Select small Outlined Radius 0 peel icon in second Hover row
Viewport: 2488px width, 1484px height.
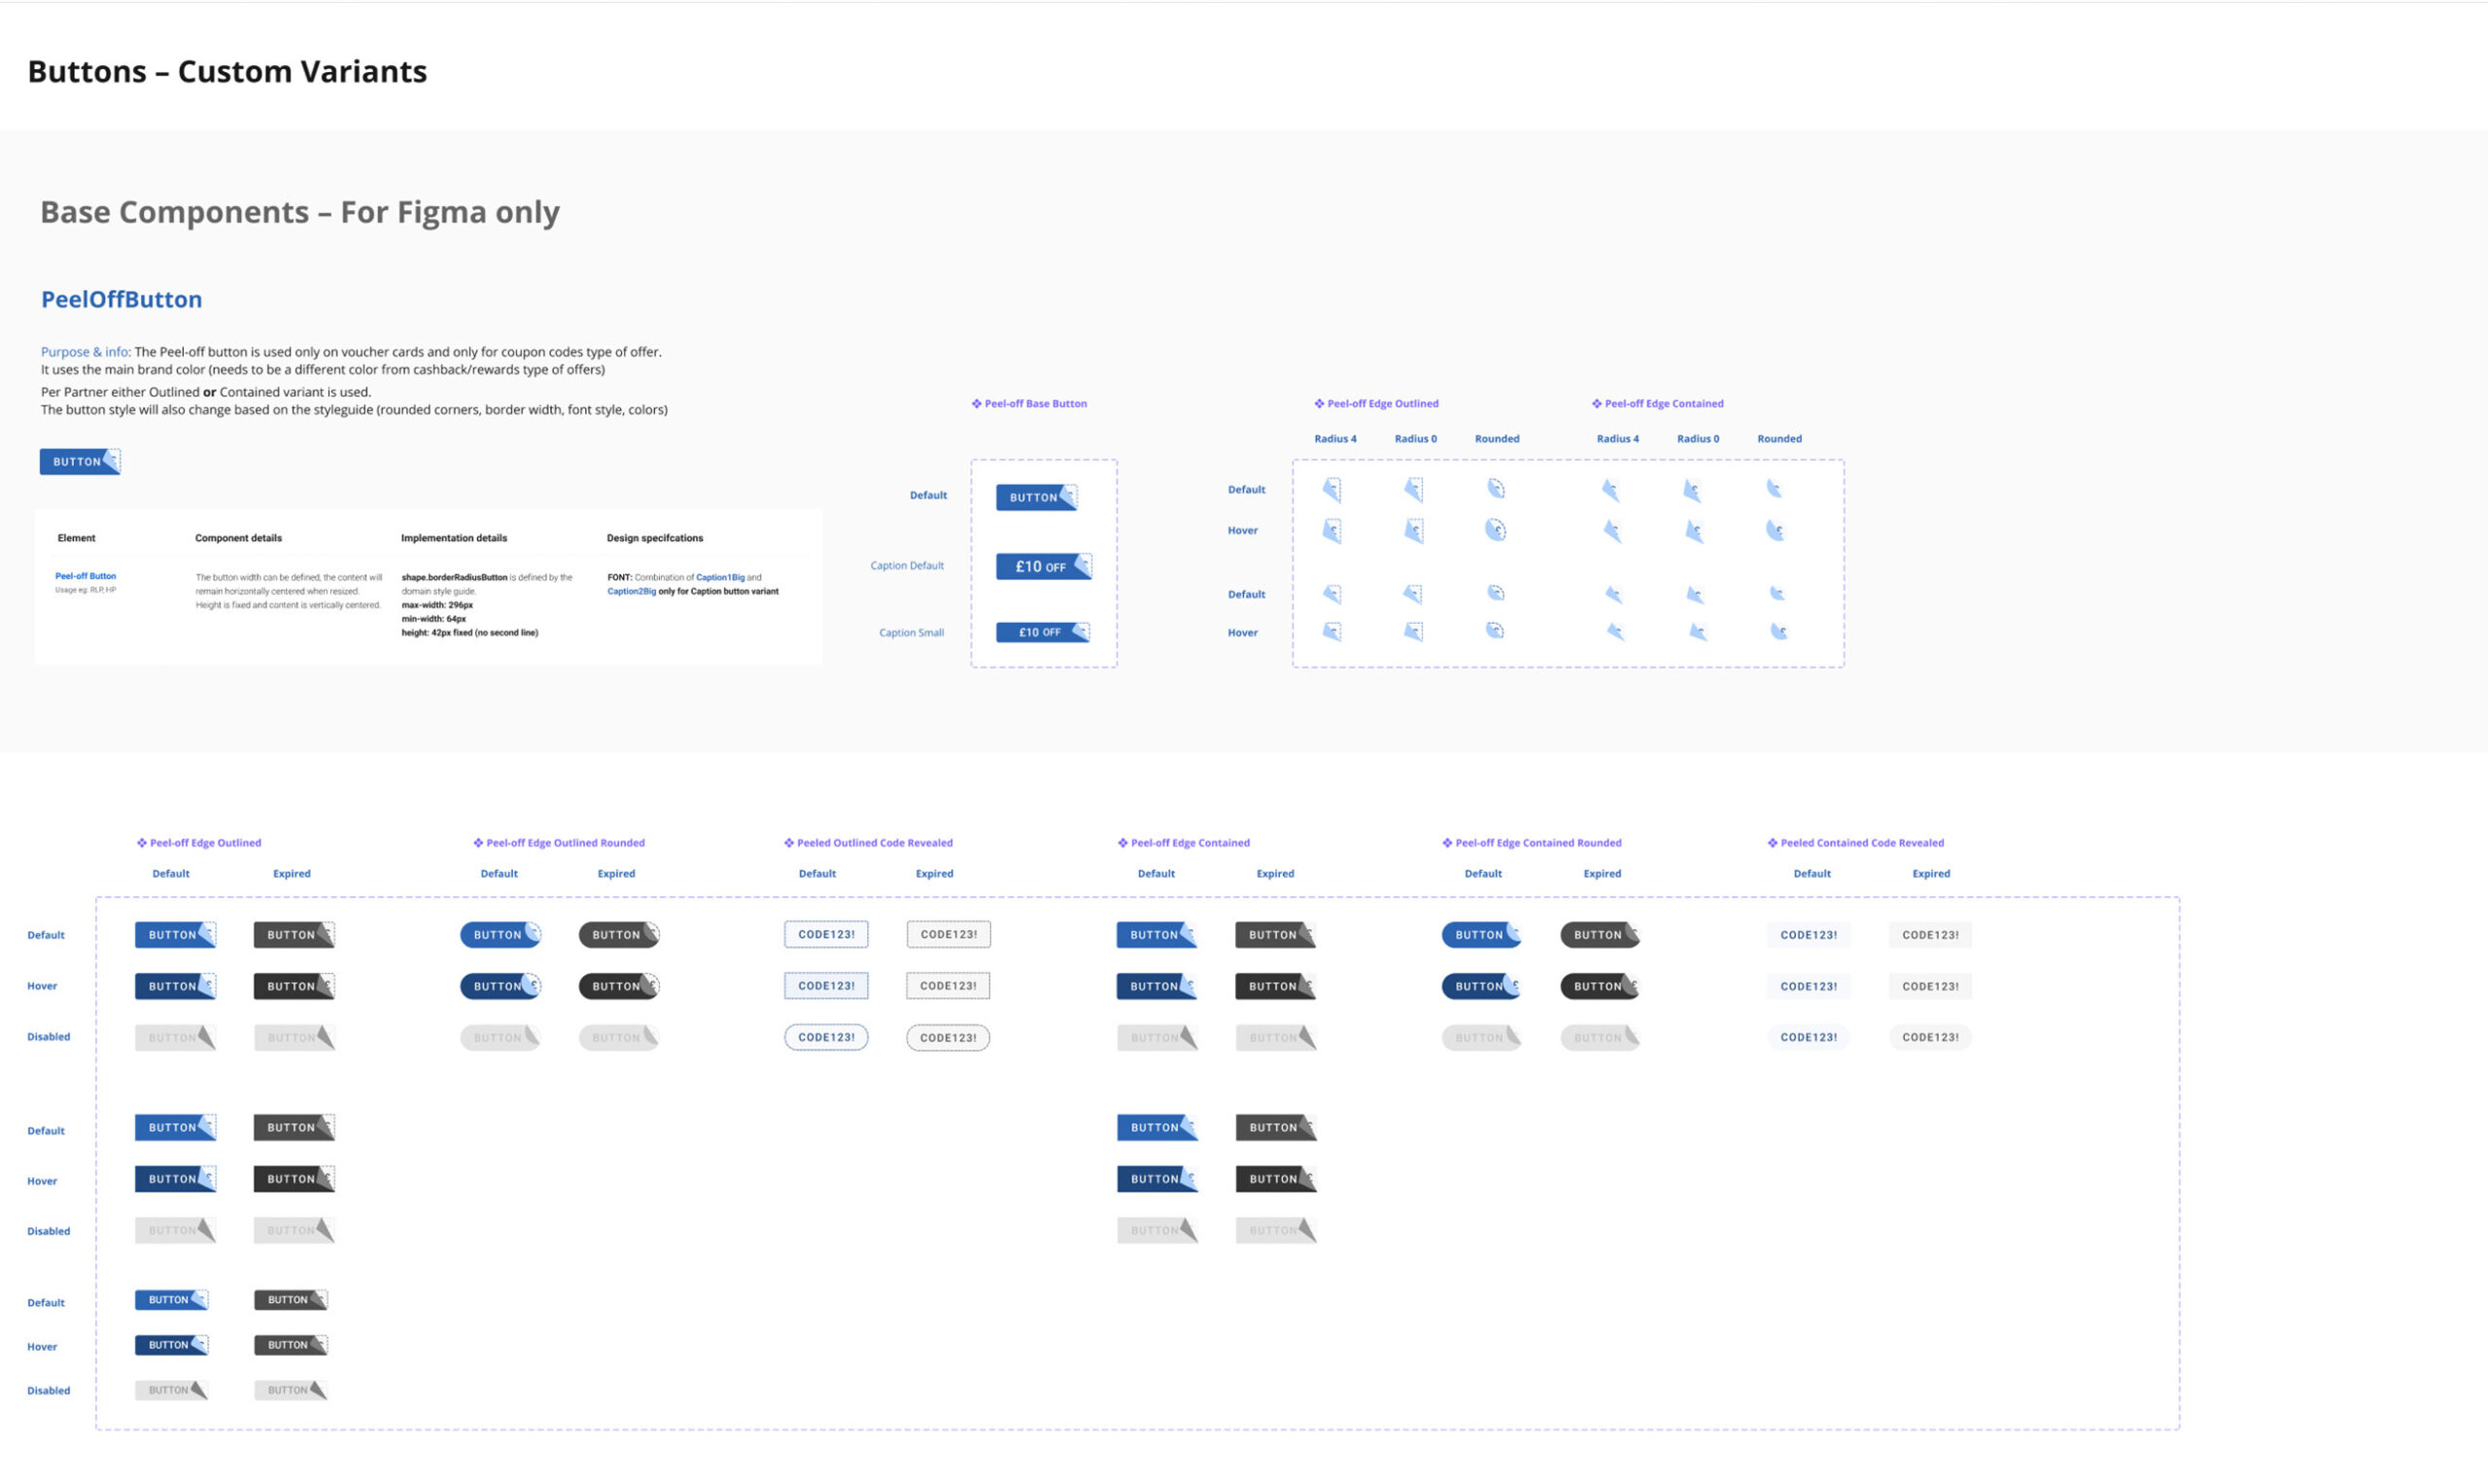click(1413, 631)
